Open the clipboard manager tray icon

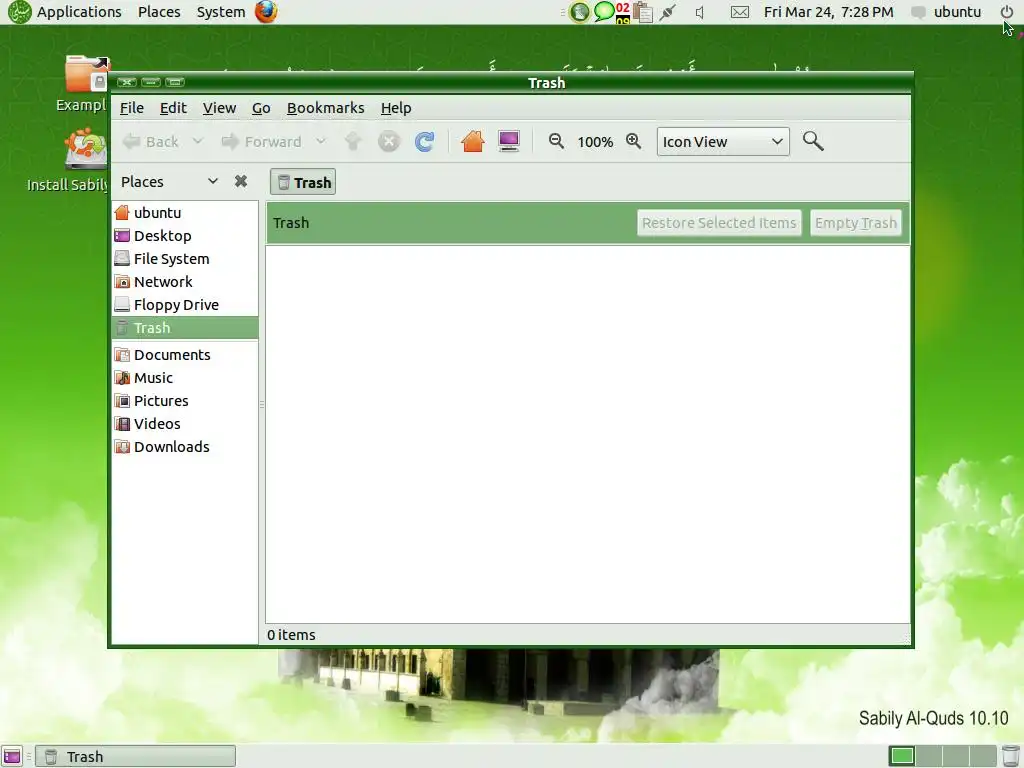pyautogui.click(x=643, y=12)
